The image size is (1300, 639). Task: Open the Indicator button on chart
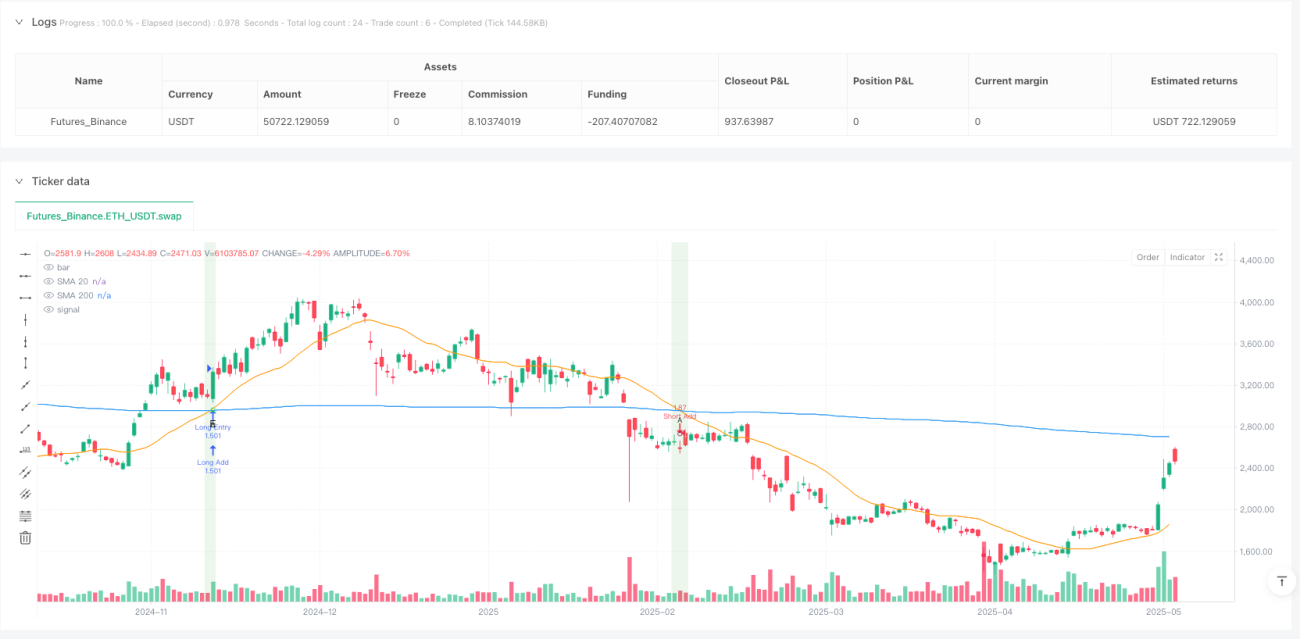pos(1187,257)
